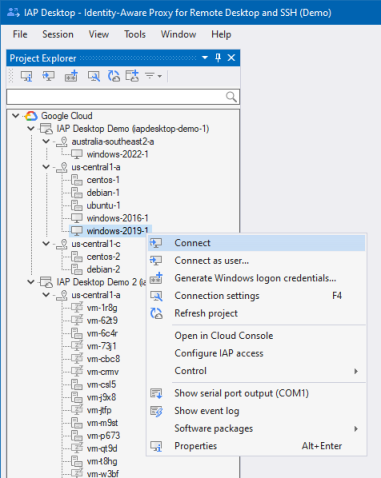Select ubuntu-1 instance
The image size is (381, 478).
tap(103, 205)
